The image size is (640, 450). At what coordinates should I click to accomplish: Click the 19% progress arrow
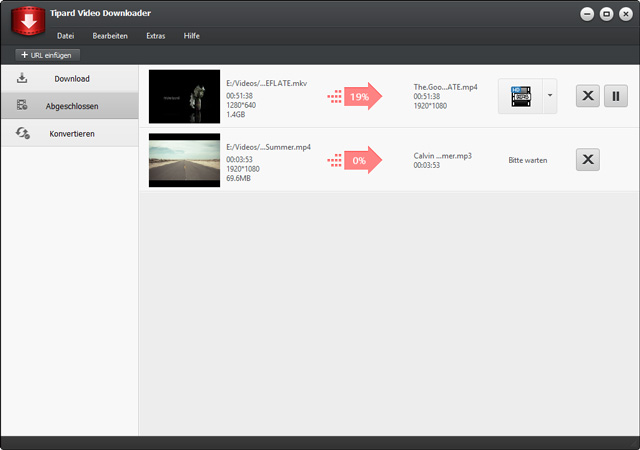(x=355, y=96)
